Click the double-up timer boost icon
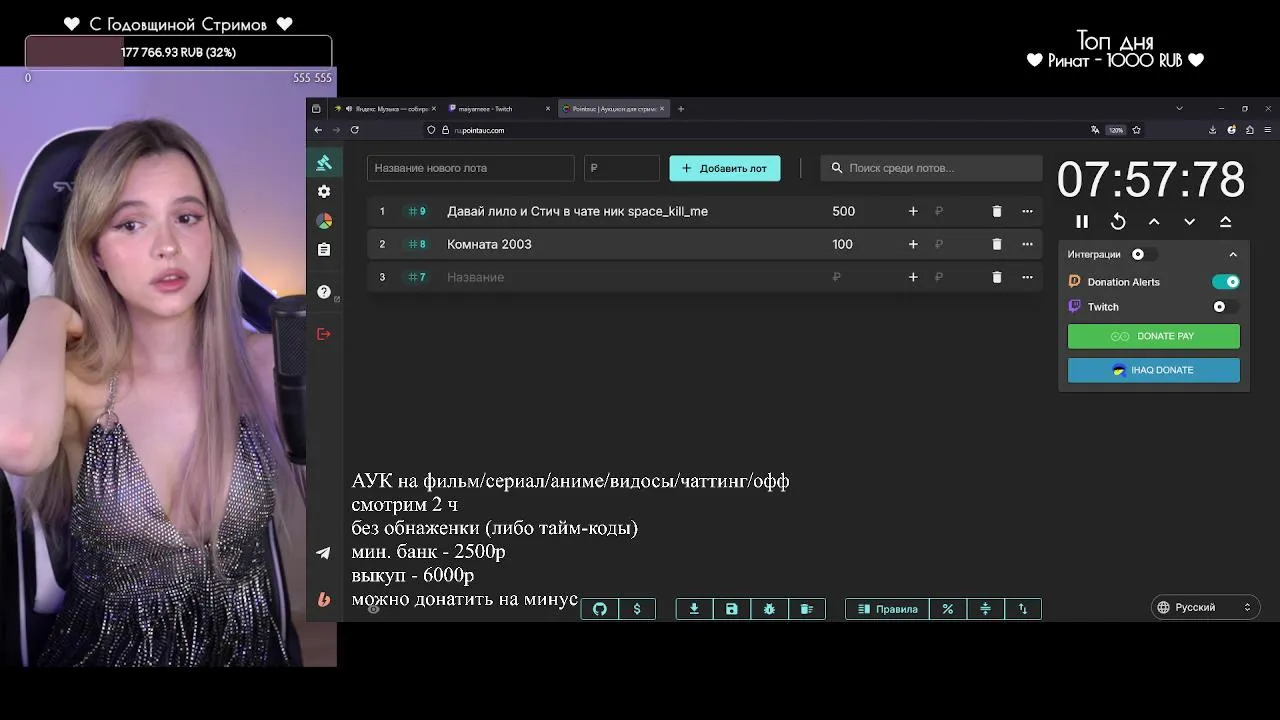Screen dimensions: 1280x720 point(1226,222)
